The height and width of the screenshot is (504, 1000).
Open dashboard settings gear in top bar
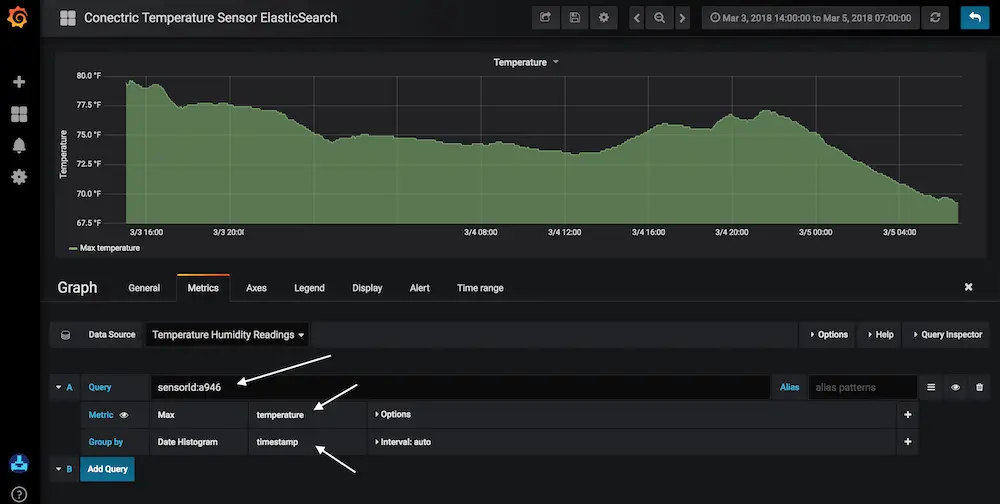(x=604, y=18)
